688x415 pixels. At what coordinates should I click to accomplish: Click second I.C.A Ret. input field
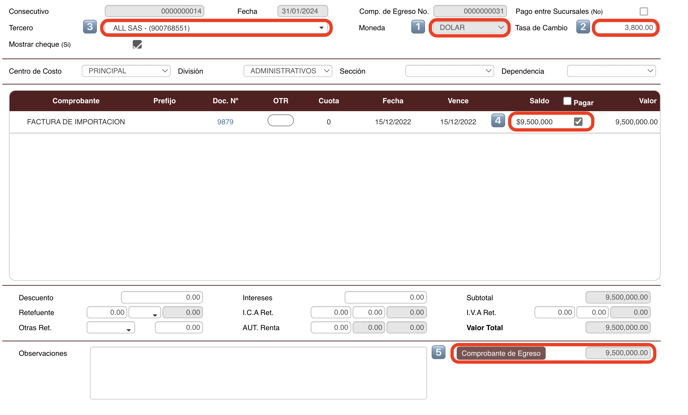369,312
